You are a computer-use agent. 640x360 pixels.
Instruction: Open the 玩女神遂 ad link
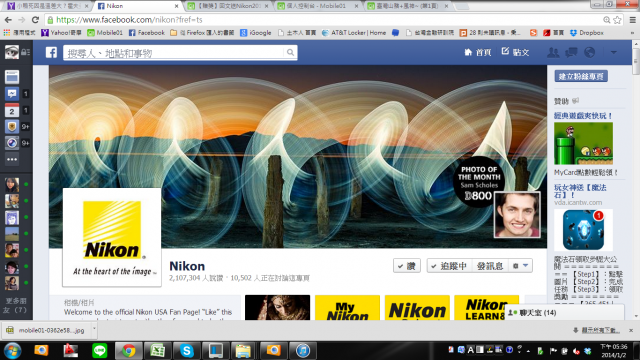click(x=580, y=191)
